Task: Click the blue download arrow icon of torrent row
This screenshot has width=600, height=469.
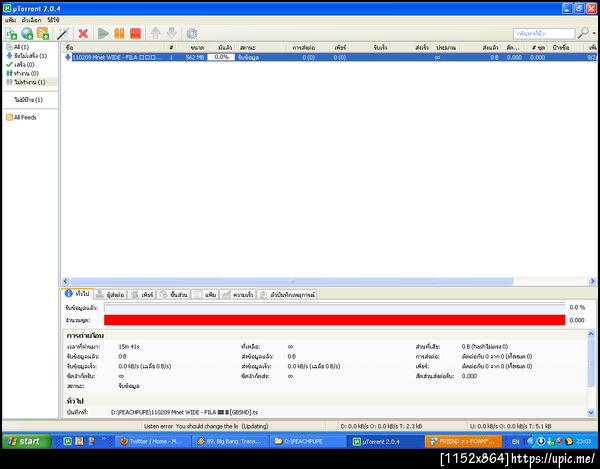Action: coord(68,57)
